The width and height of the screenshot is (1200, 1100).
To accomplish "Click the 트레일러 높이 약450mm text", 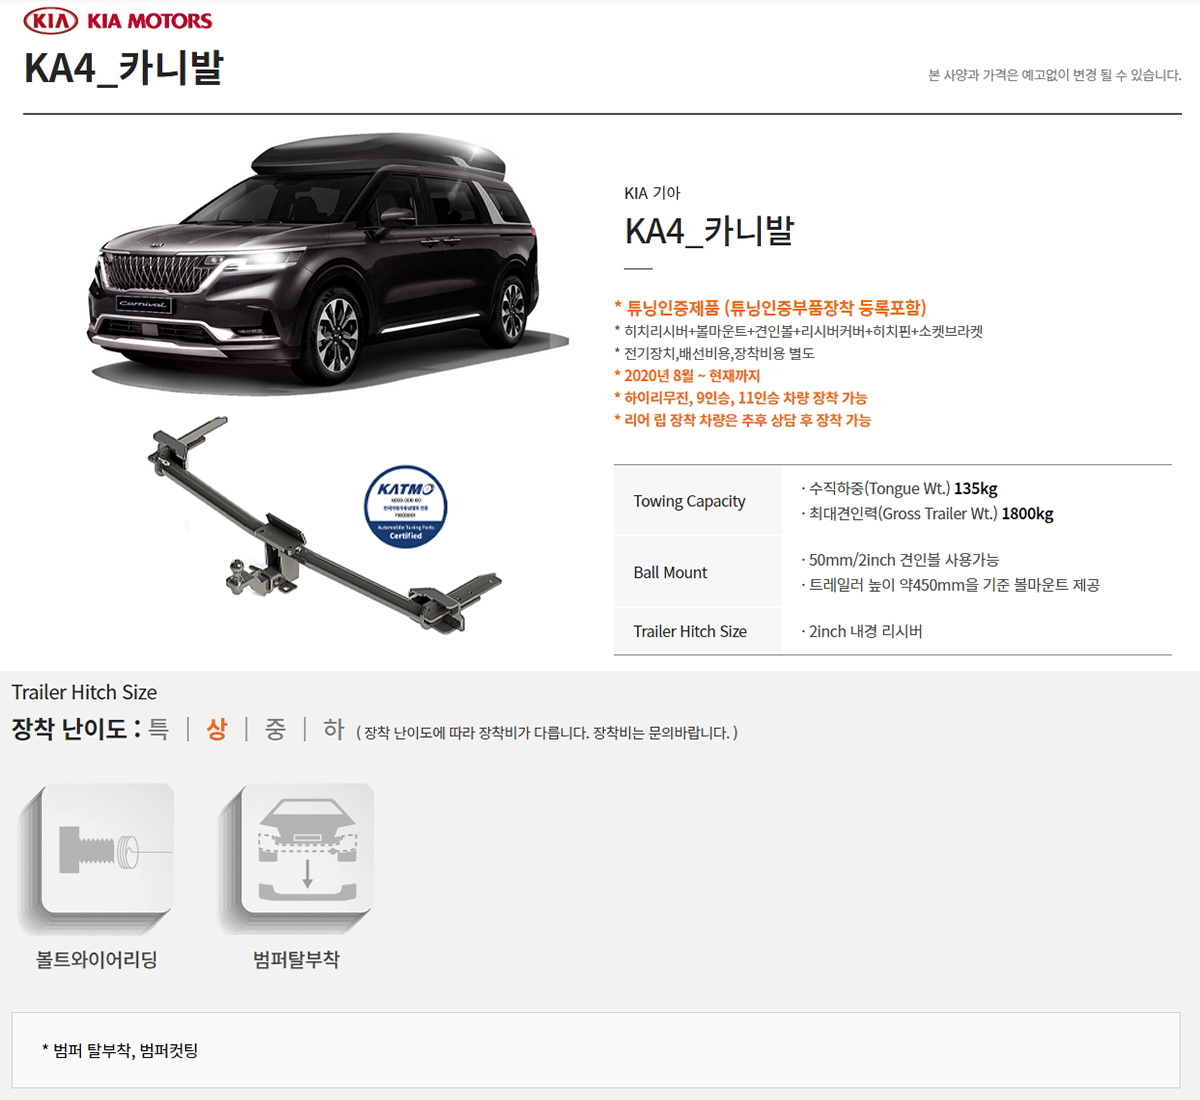I will point(950,585).
